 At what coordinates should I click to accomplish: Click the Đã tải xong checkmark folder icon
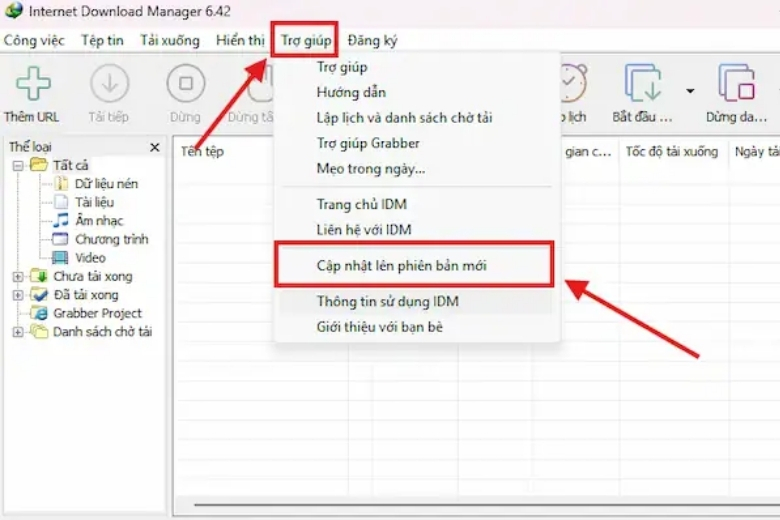pos(38,294)
